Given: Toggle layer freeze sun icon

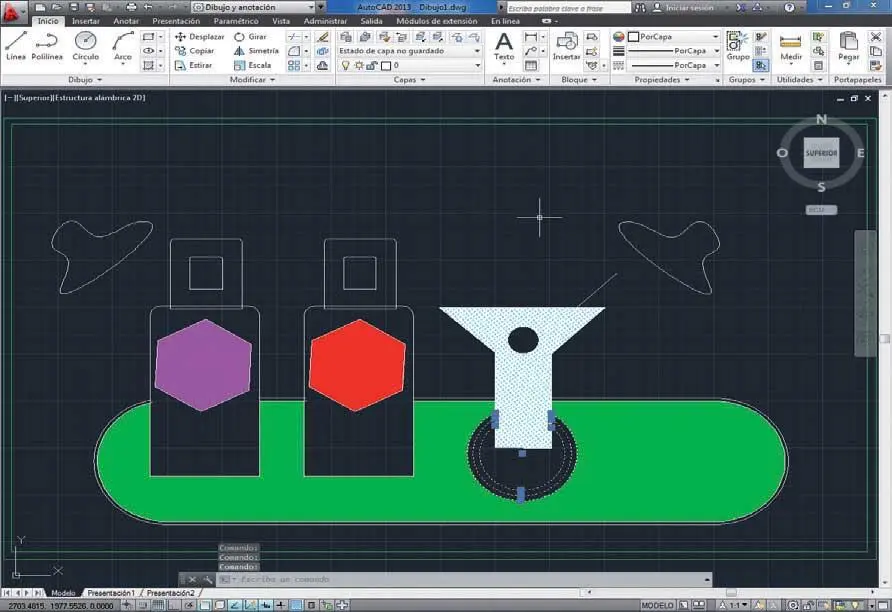Looking at the screenshot, I should (359, 65).
